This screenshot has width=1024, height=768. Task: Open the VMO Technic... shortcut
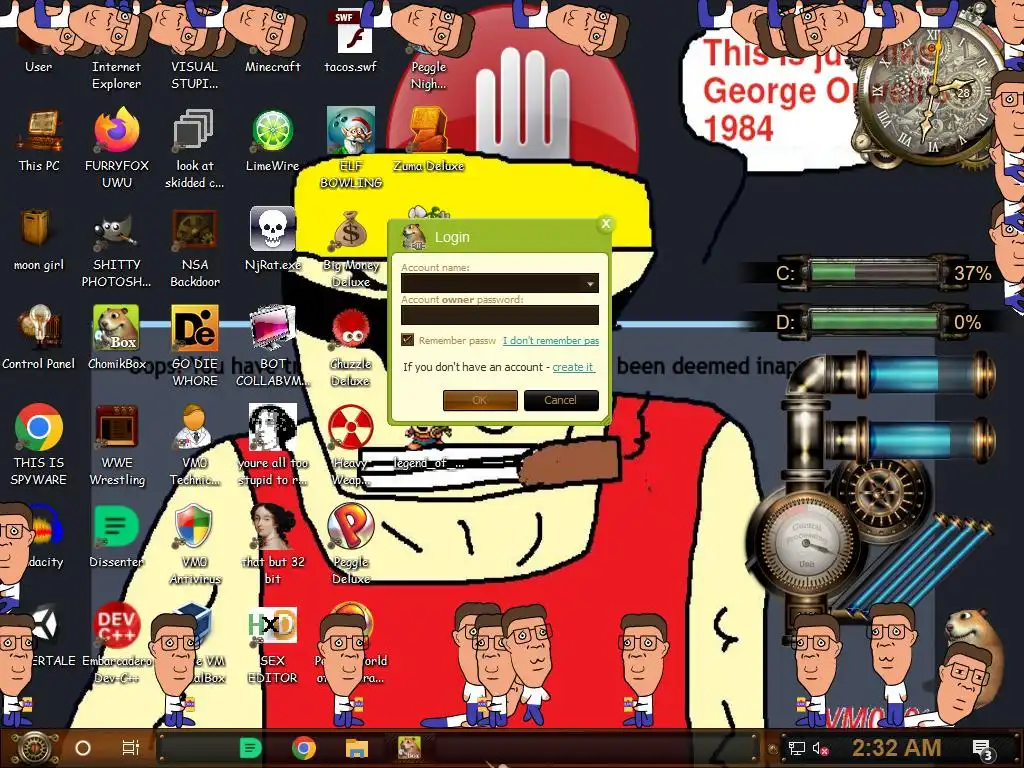click(x=195, y=445)
